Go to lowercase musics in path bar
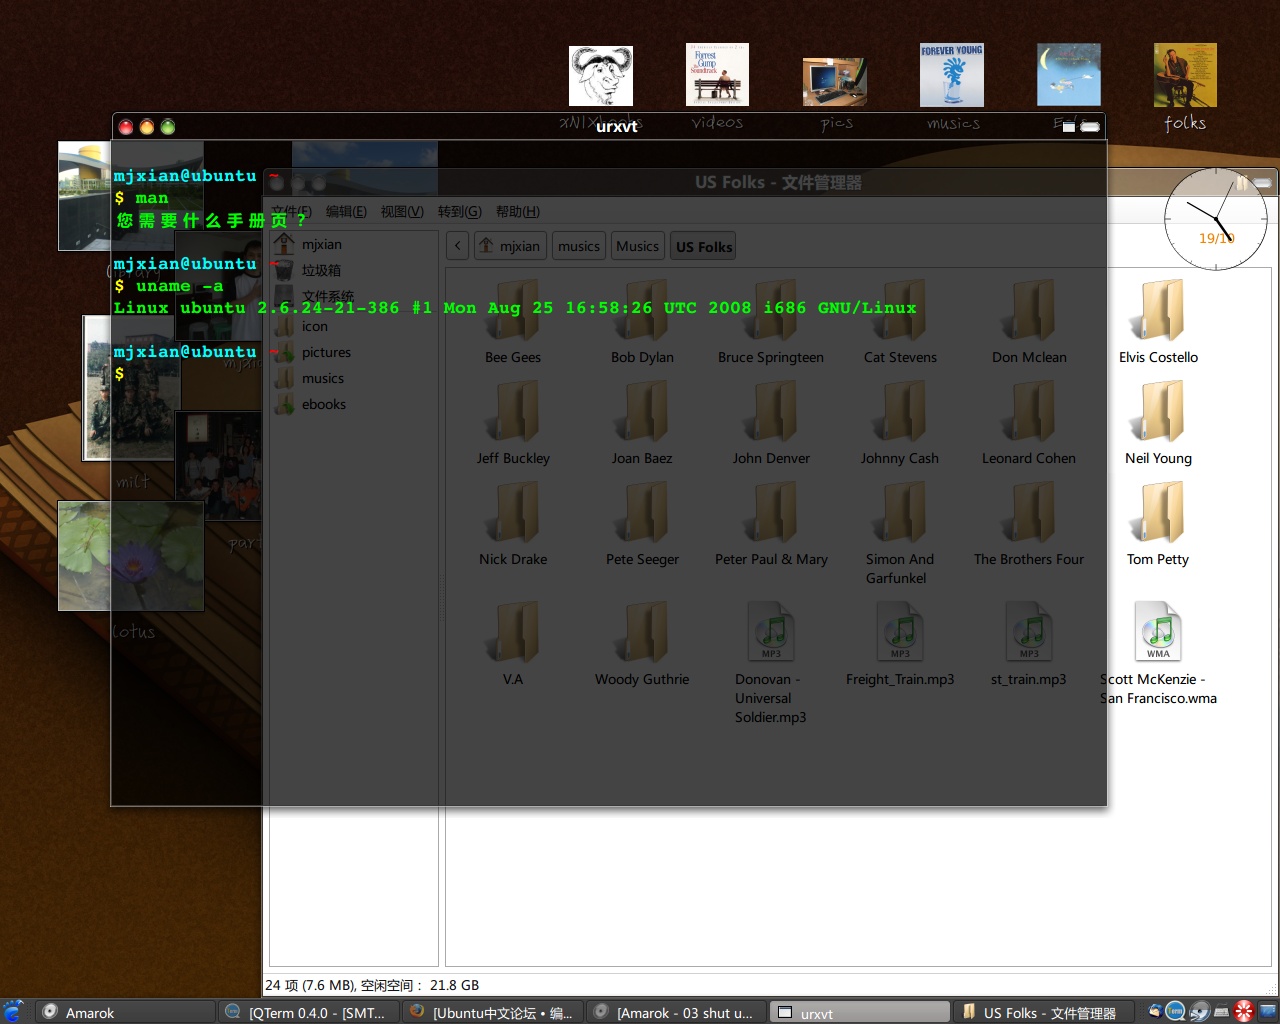 click(579, 246)
